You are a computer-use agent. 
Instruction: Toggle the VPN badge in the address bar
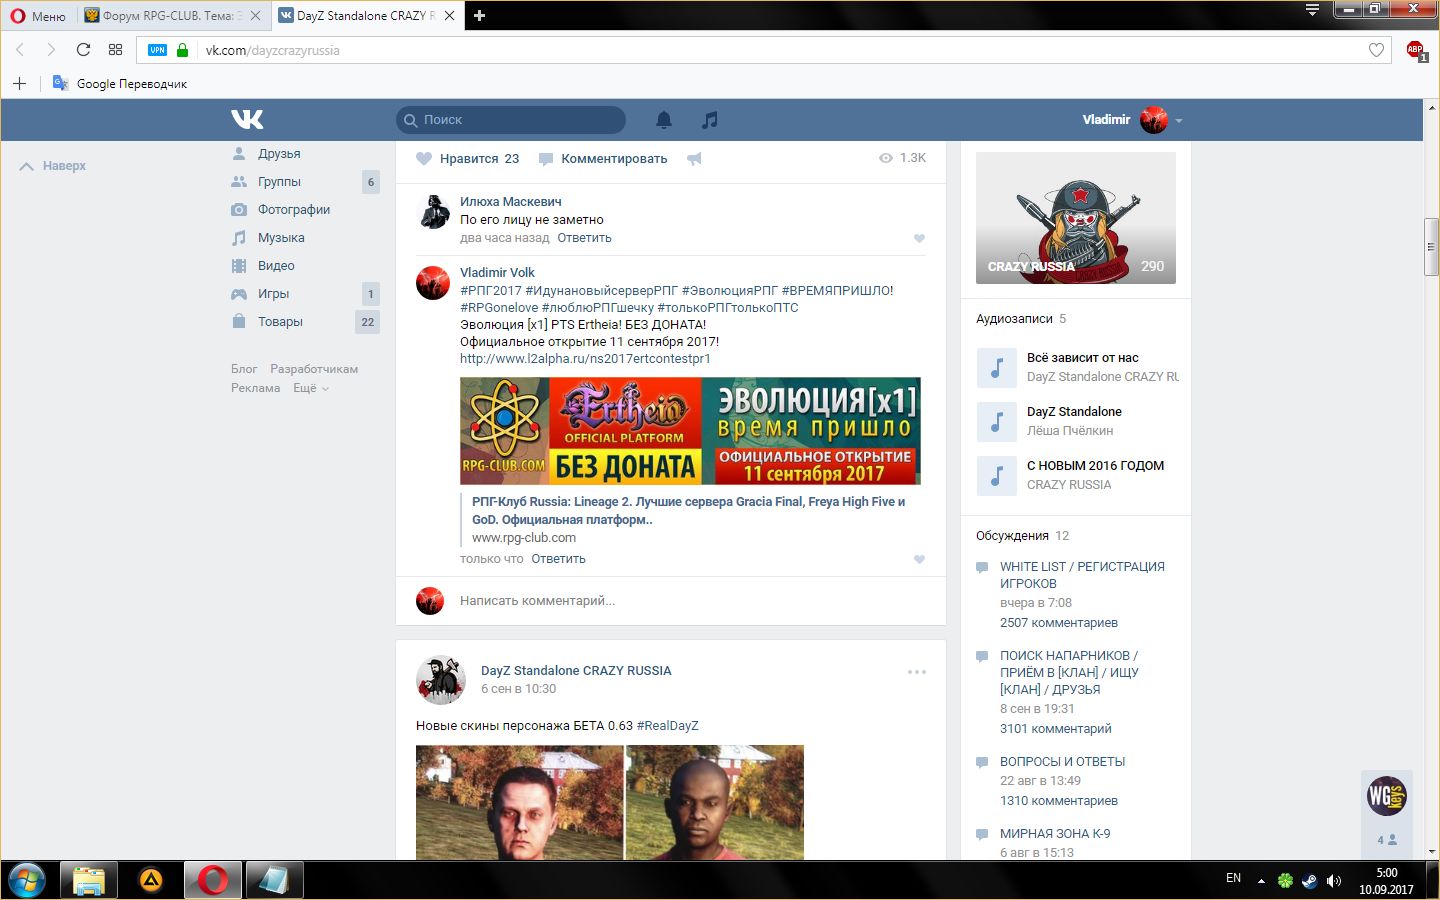point(157,50)
